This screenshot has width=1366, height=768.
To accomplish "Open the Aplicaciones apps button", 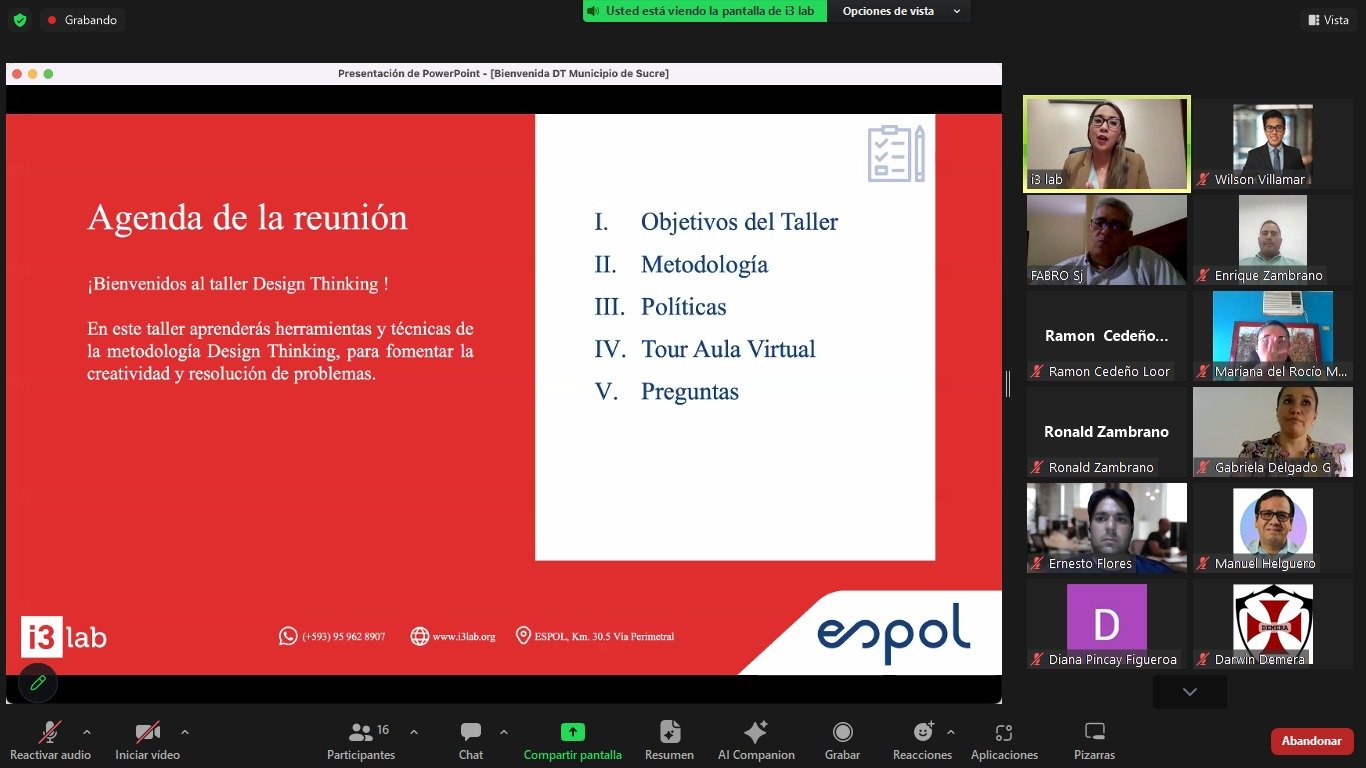I will click(x=1004, y=741).
